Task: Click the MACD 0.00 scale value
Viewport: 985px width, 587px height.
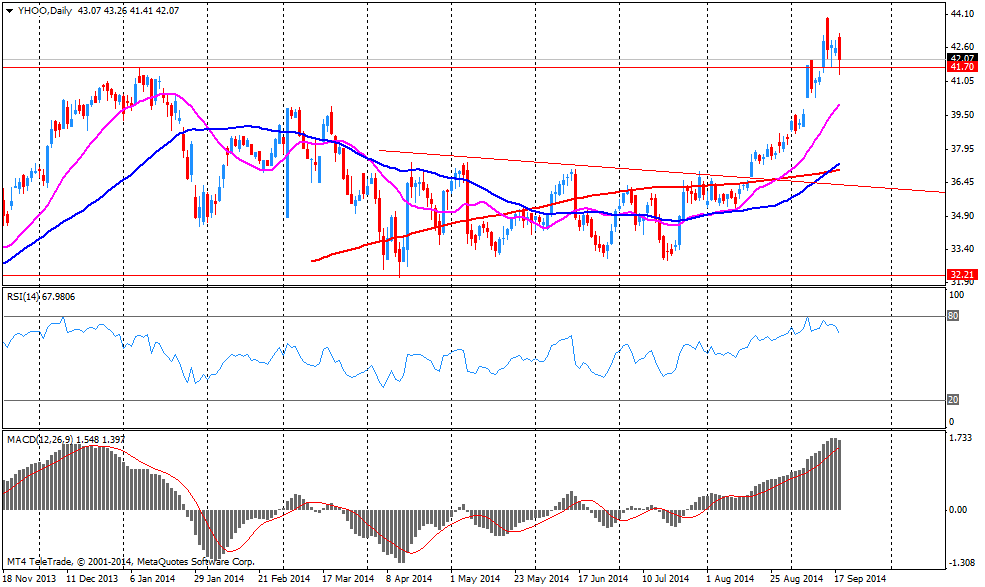Action: pos(958,510)
